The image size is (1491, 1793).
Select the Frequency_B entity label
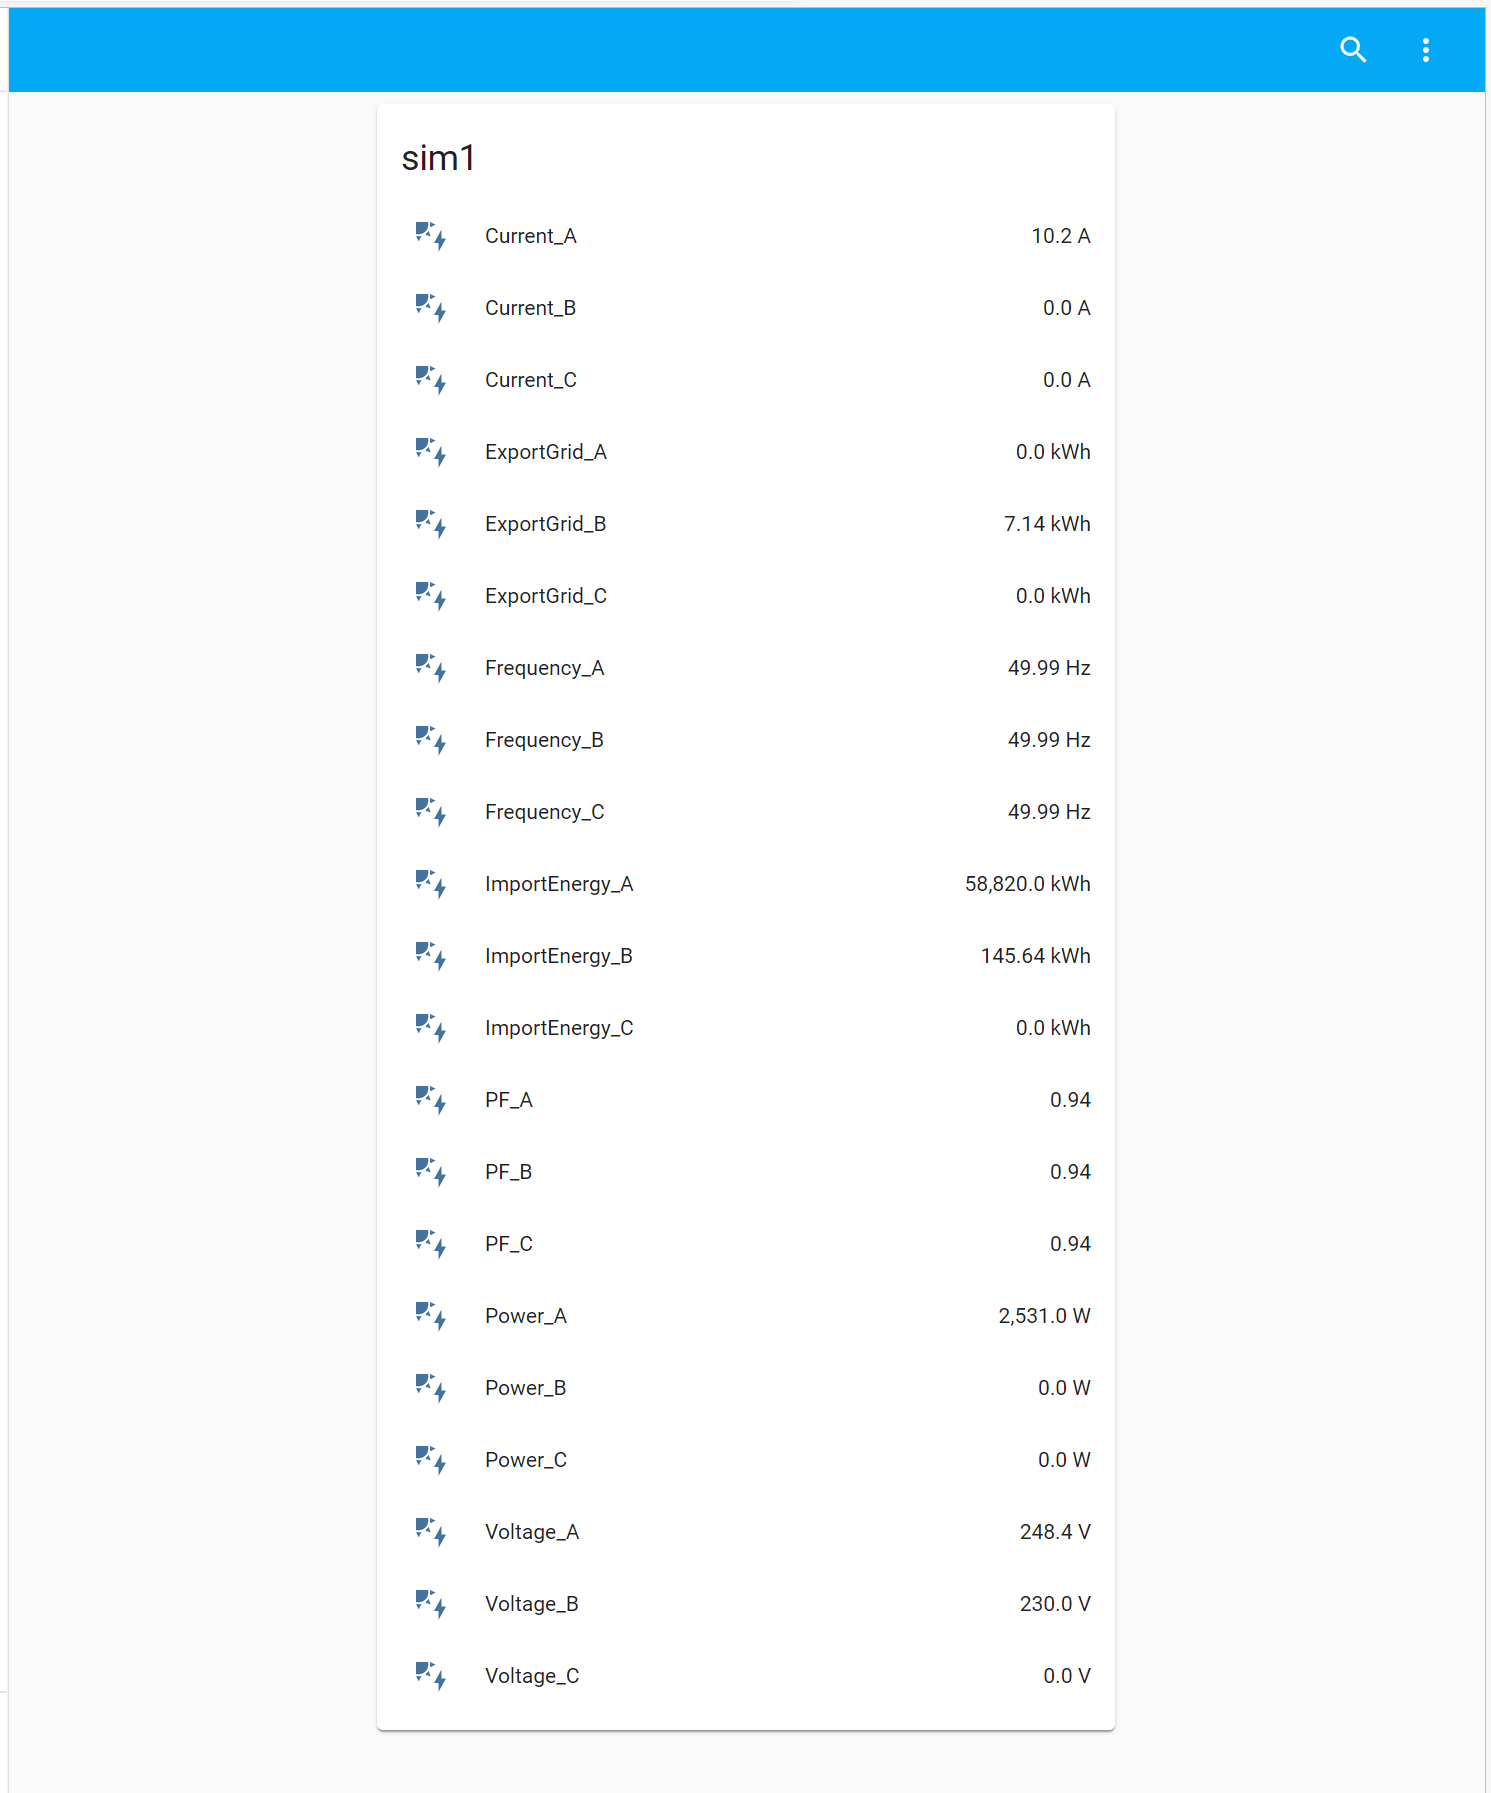544,740
